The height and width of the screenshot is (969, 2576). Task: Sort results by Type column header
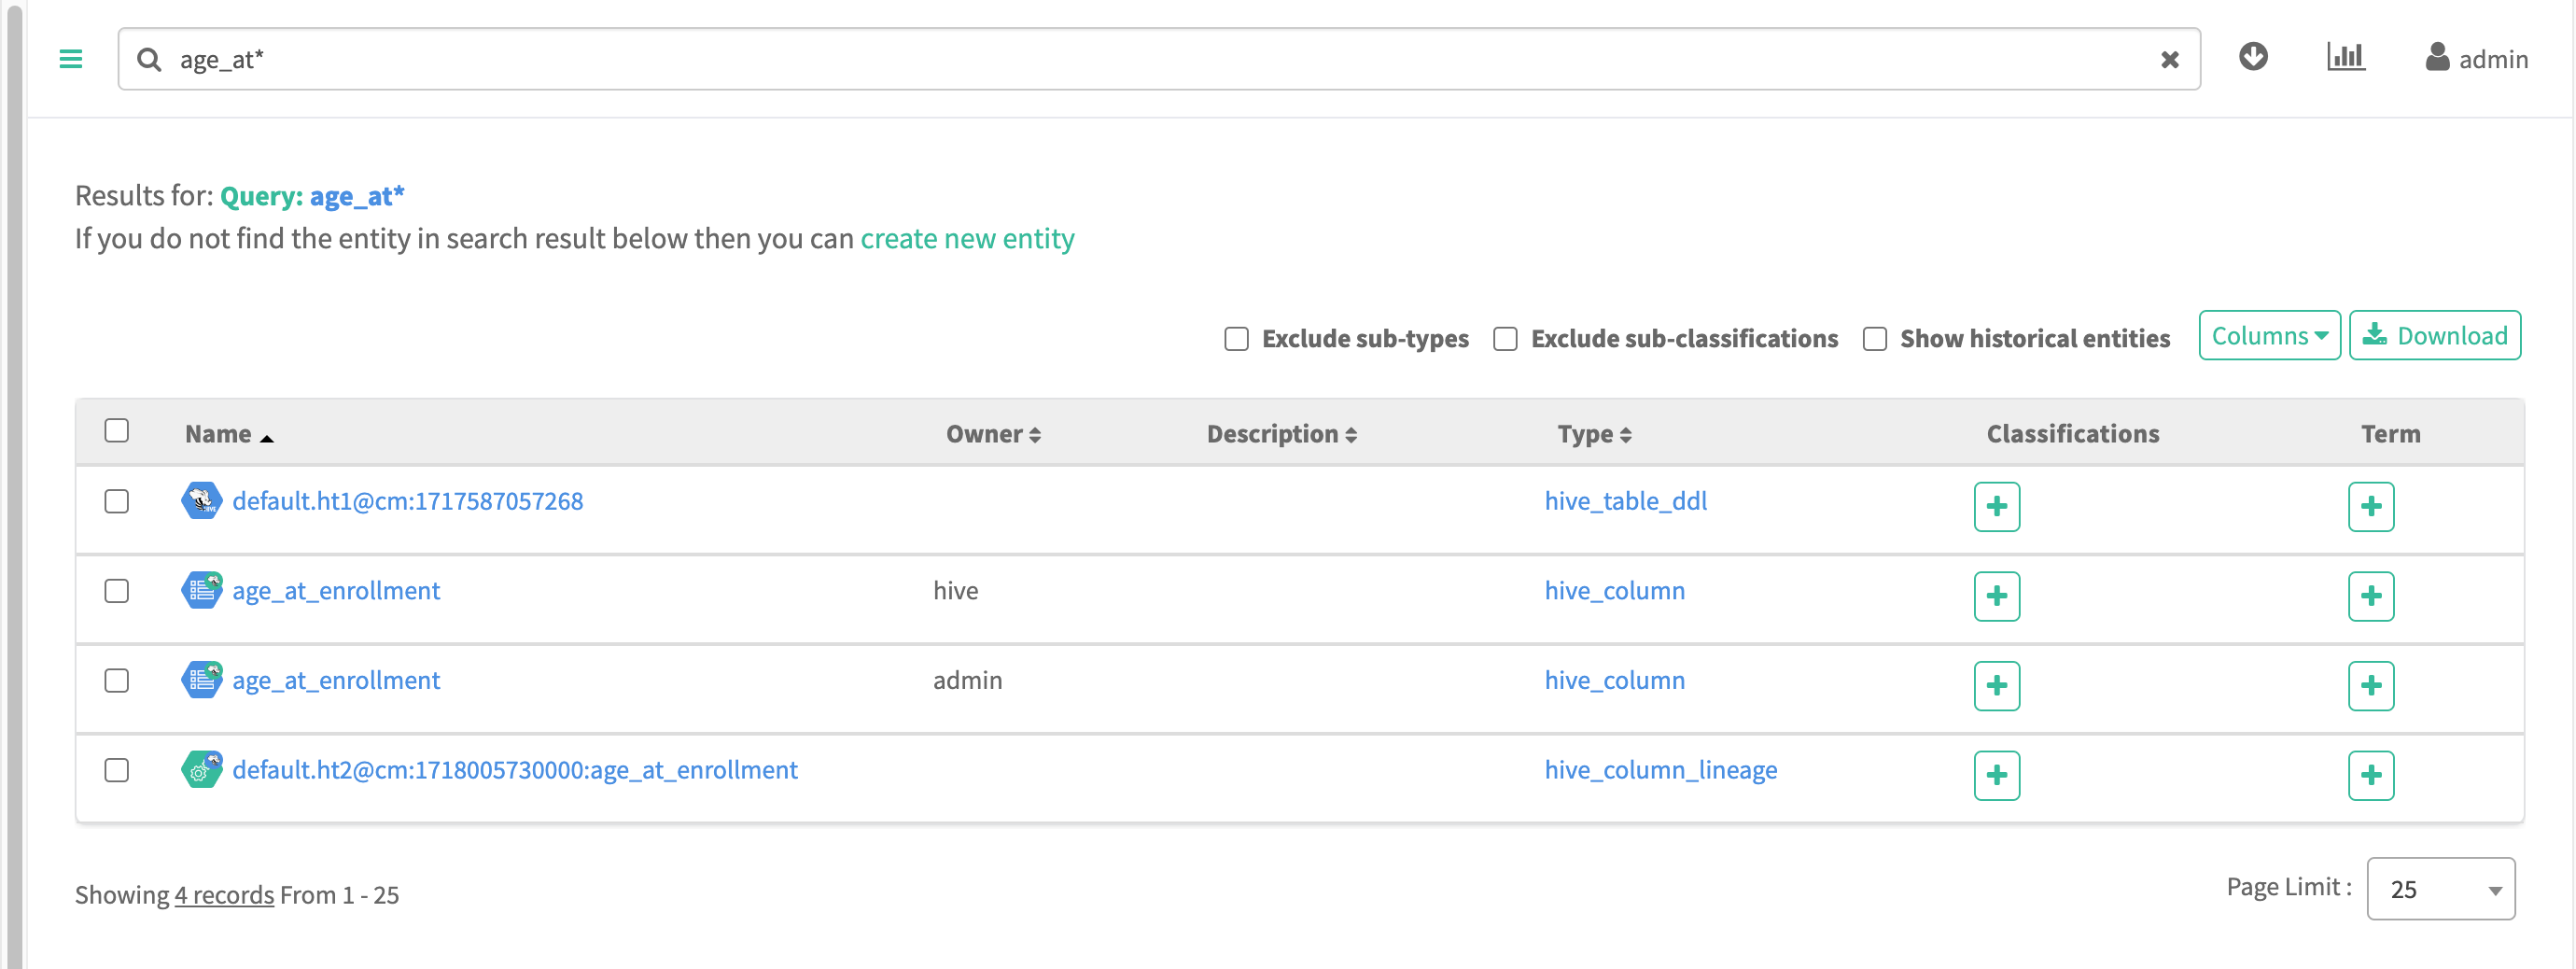[1593, 434]
